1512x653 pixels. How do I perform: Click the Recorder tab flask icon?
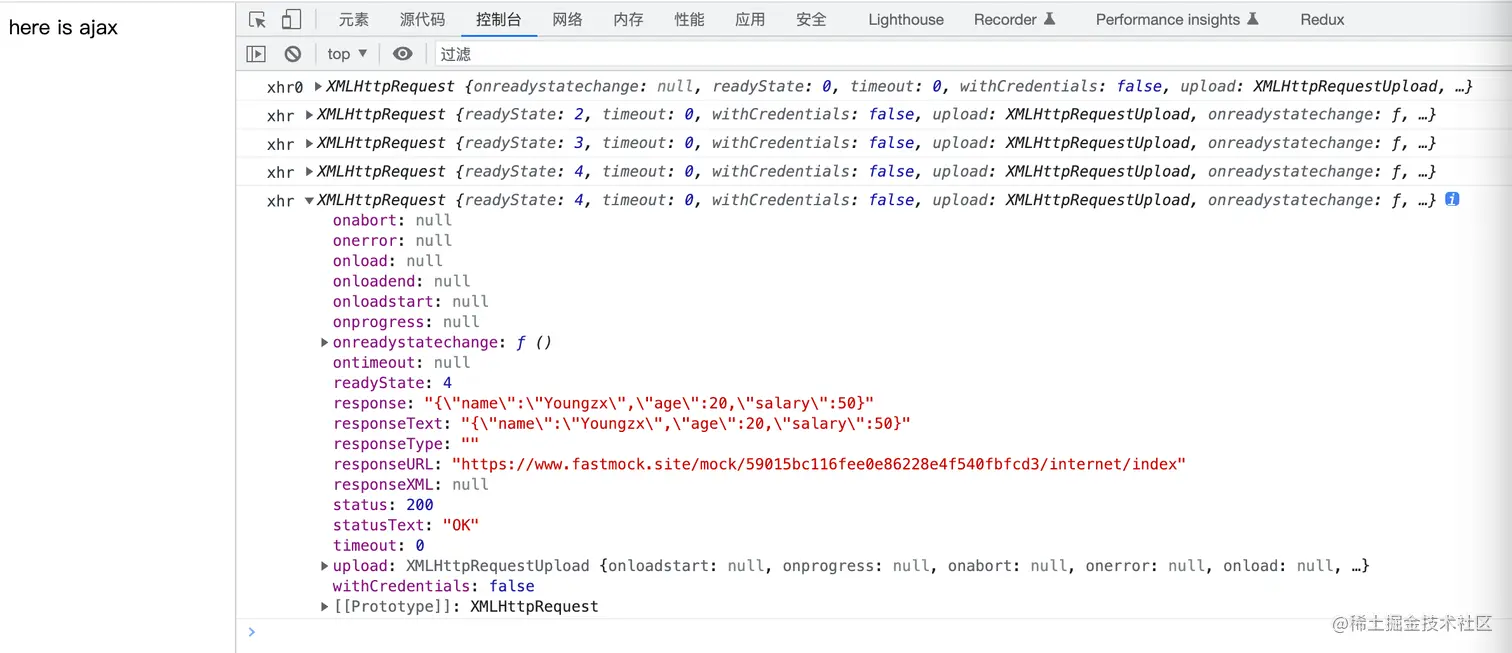1050,19
